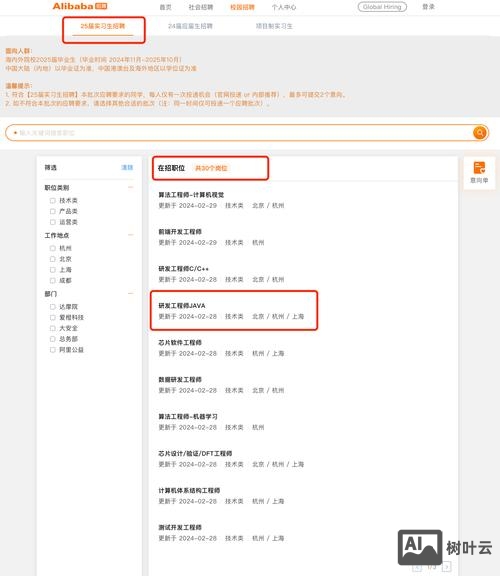
Task: Go to next page of job results
Action: click(x=446, y=567)
